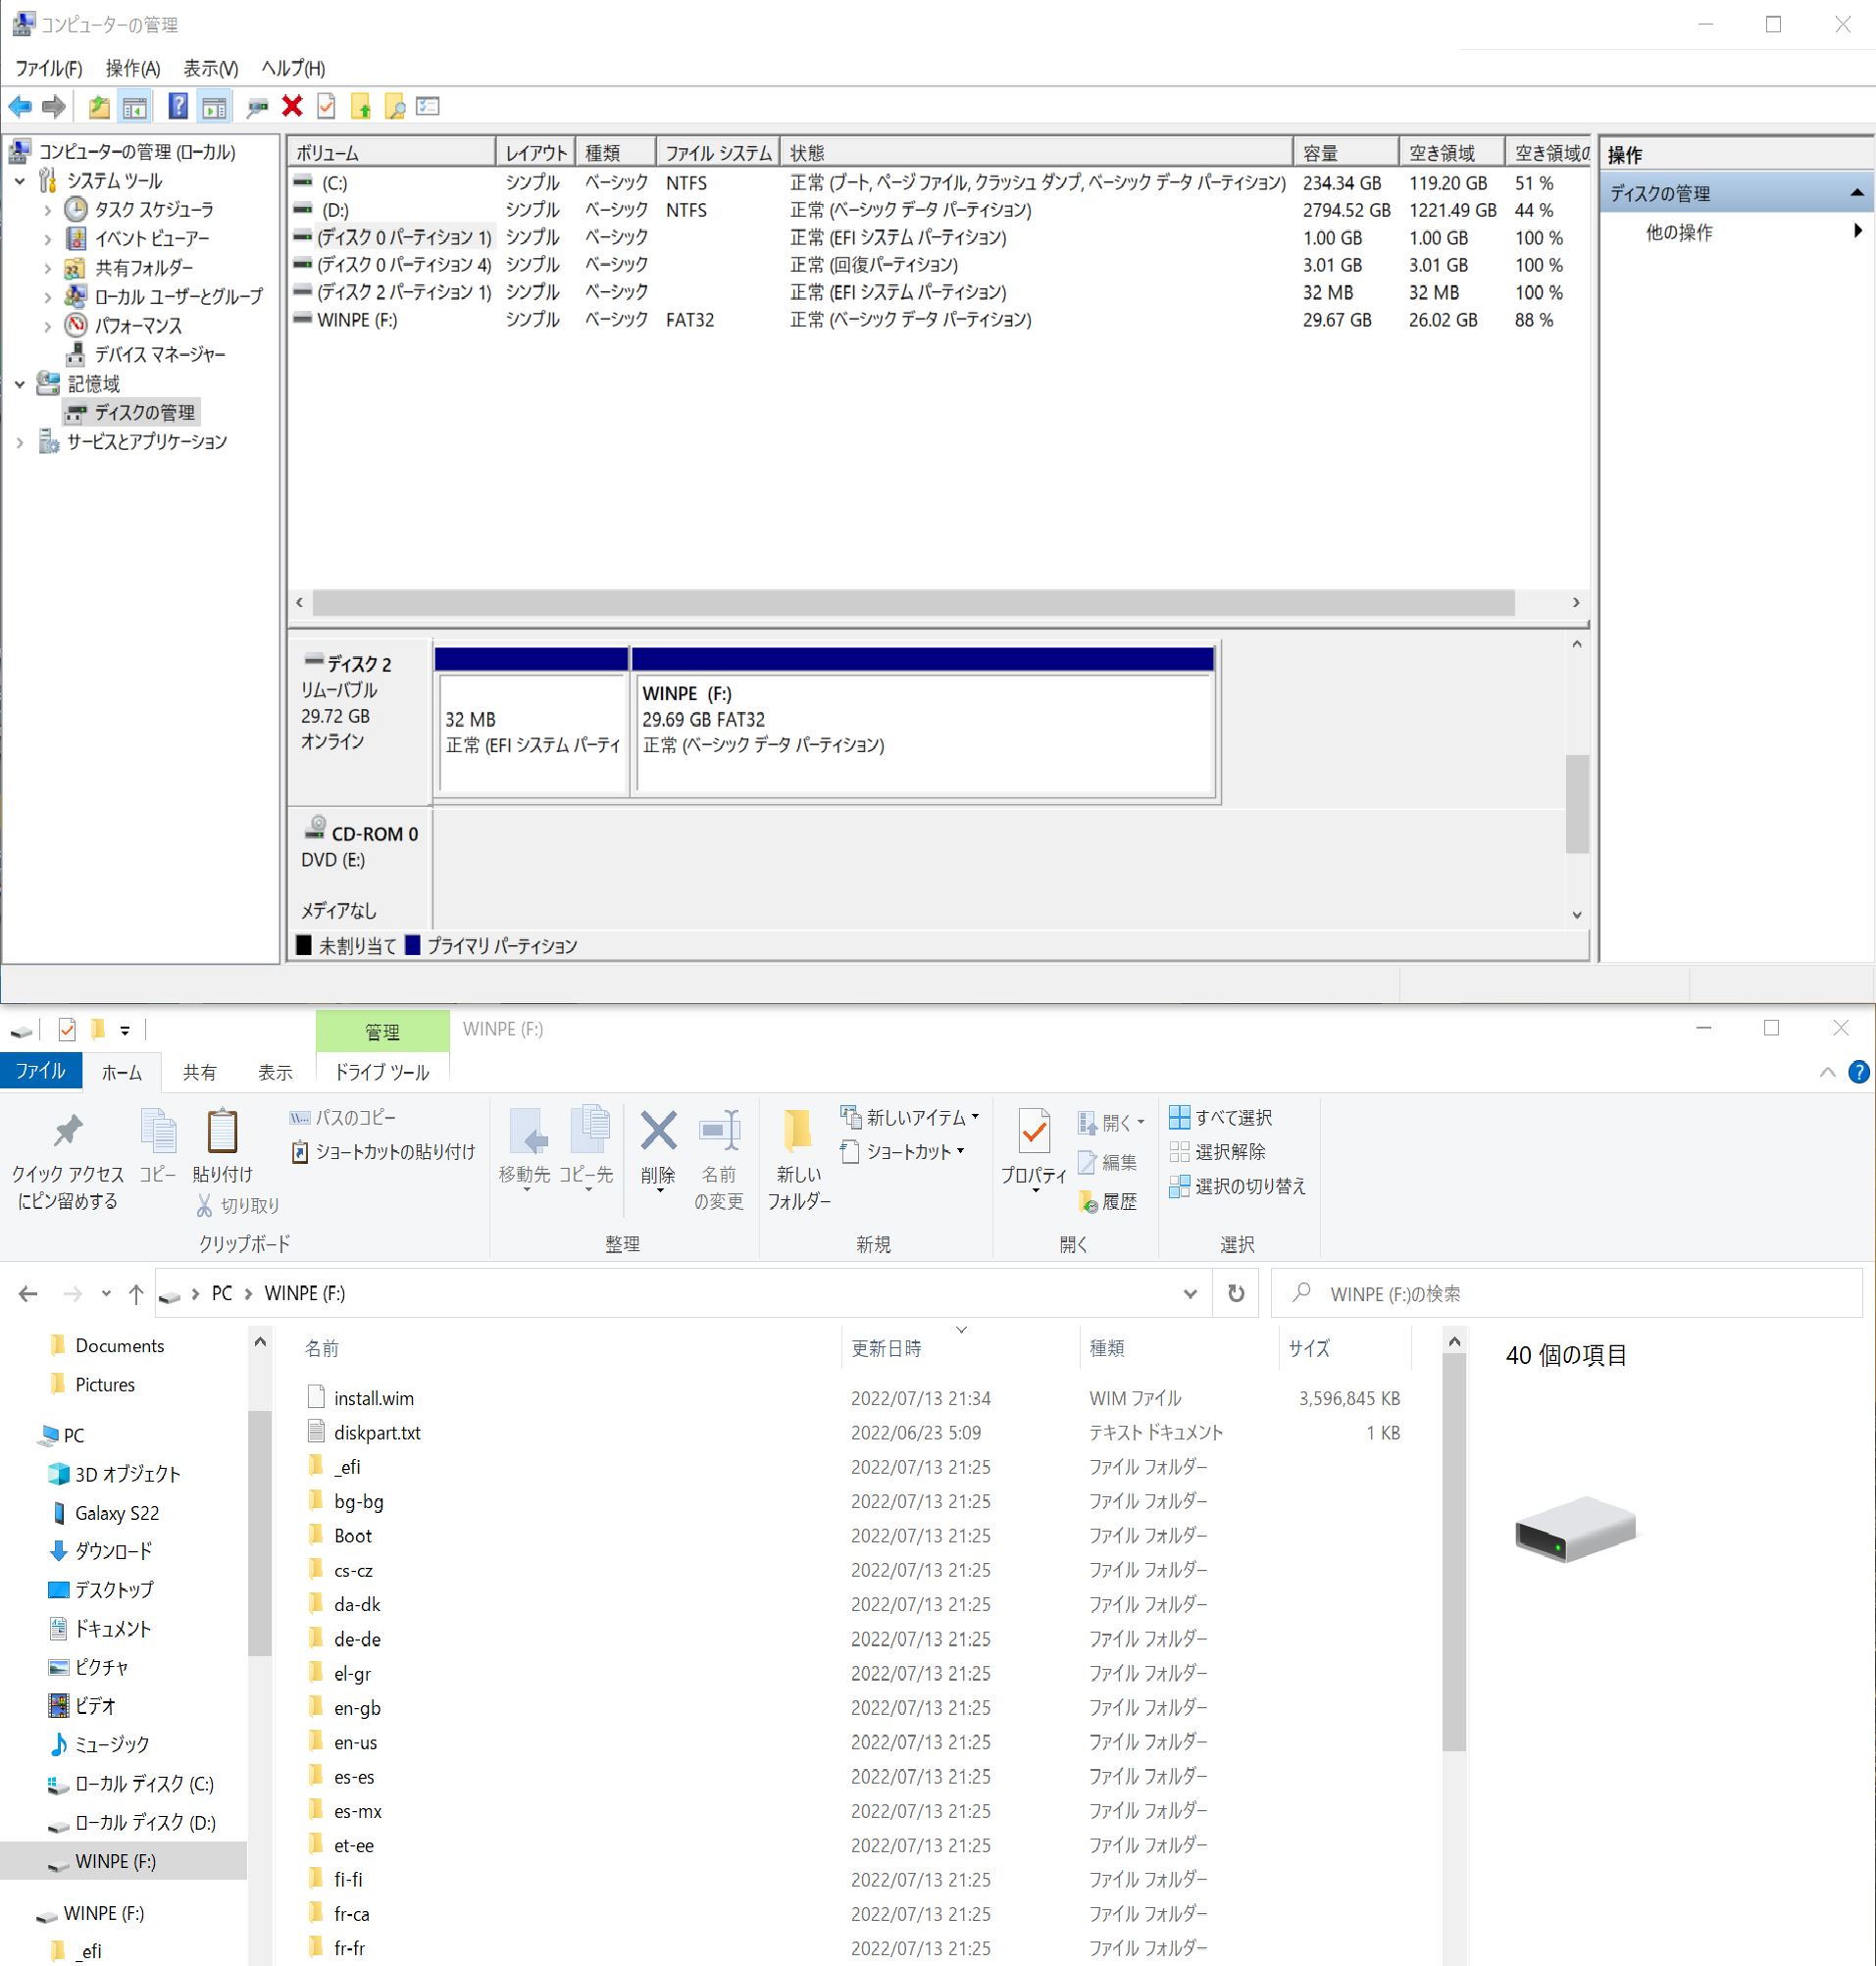The width and height of the screenshot is (1876, 1966).
Task: Click the クイックアクセスにピン留めする pin icon
Action: click(x=67, y=1140)
